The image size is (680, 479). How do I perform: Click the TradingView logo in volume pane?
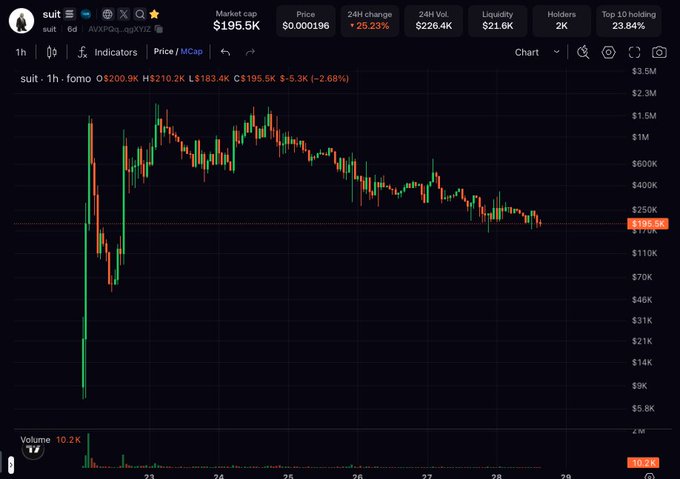[x=33, y=450]
